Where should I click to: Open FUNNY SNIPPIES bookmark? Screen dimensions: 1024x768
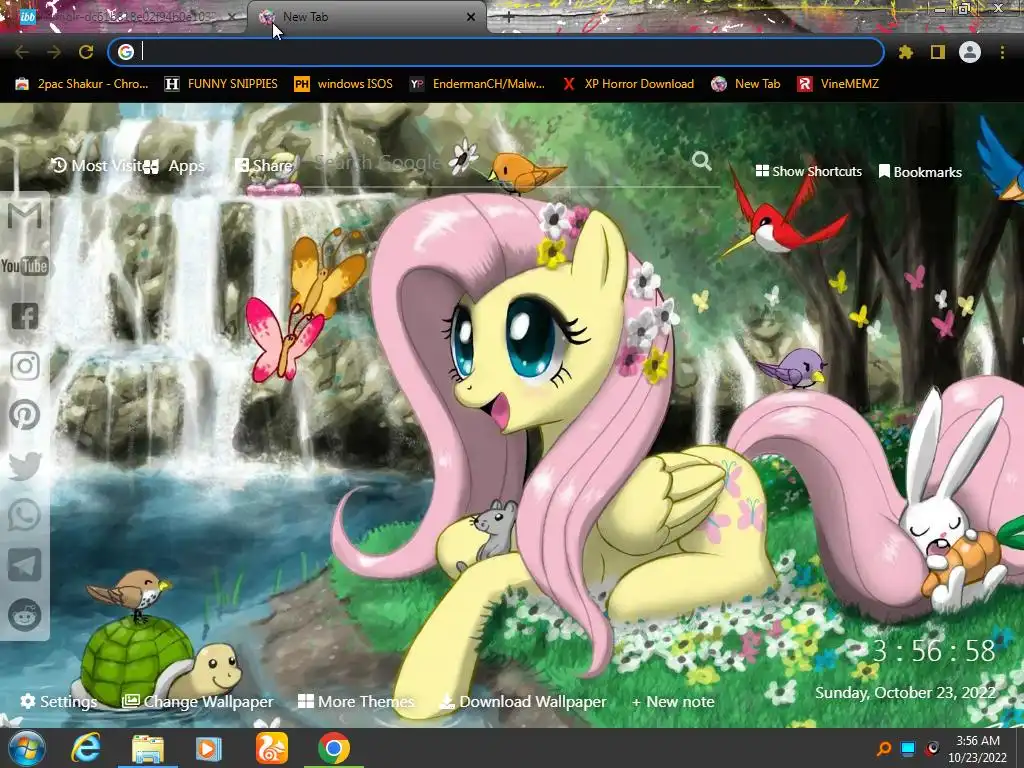[221, 84]
